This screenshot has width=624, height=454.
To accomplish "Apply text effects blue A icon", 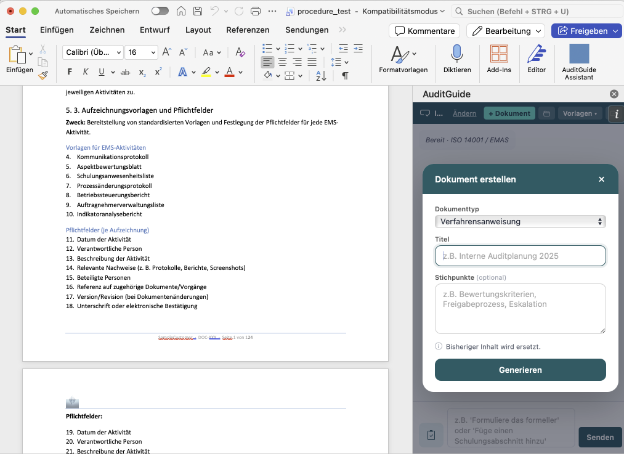I will click(x=182, y=72).
